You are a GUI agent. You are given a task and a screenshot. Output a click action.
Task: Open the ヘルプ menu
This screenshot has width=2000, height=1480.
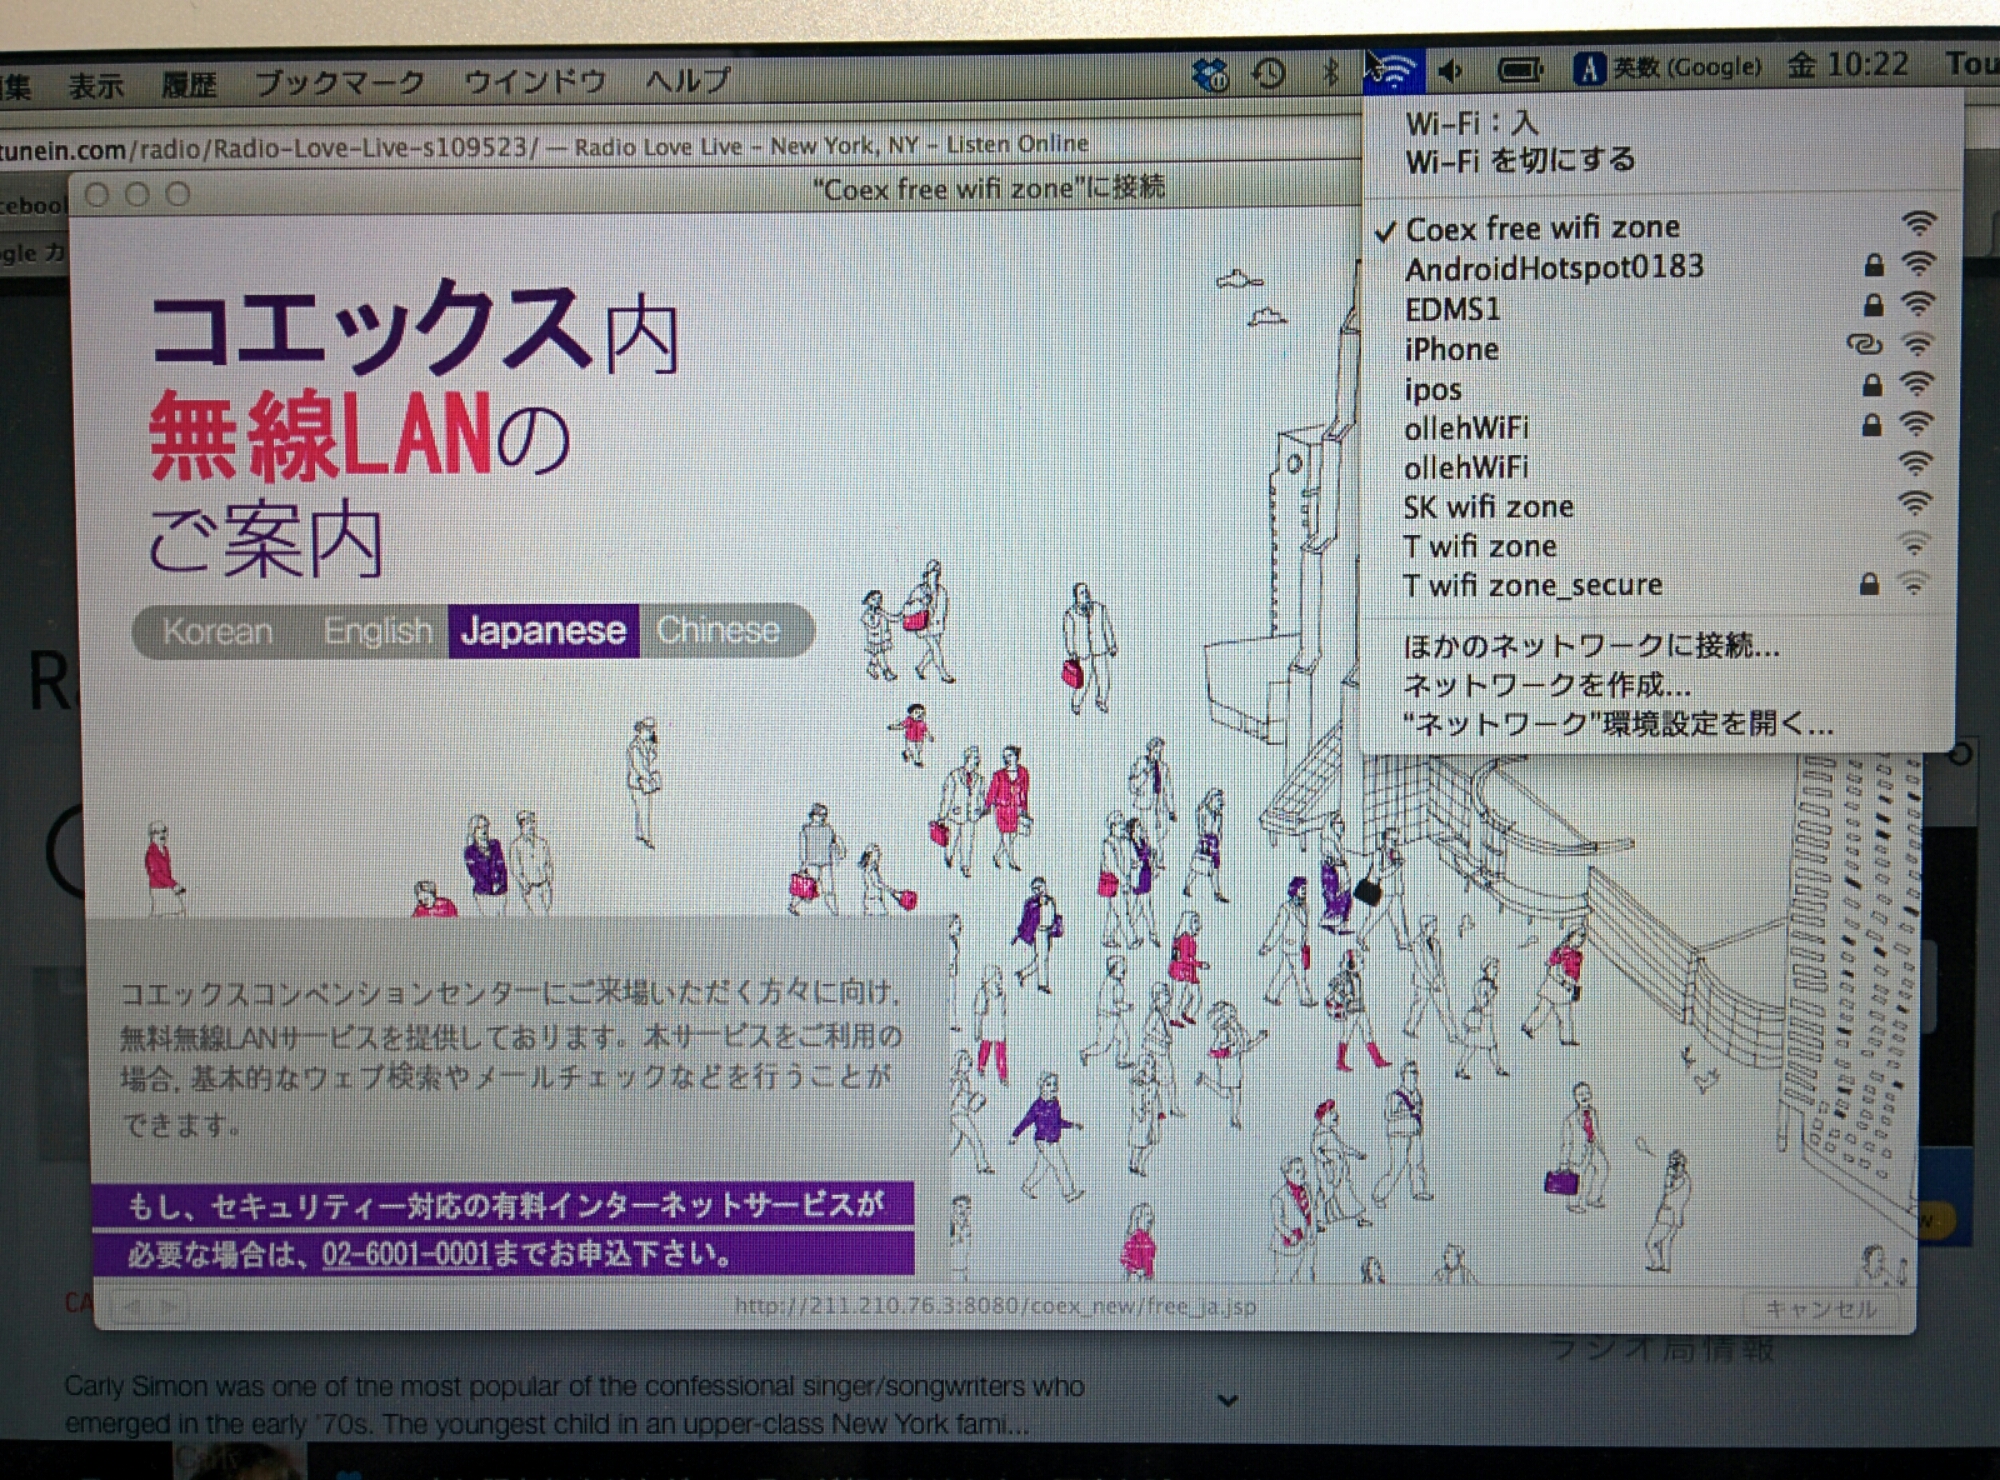(x=688, y=78)
